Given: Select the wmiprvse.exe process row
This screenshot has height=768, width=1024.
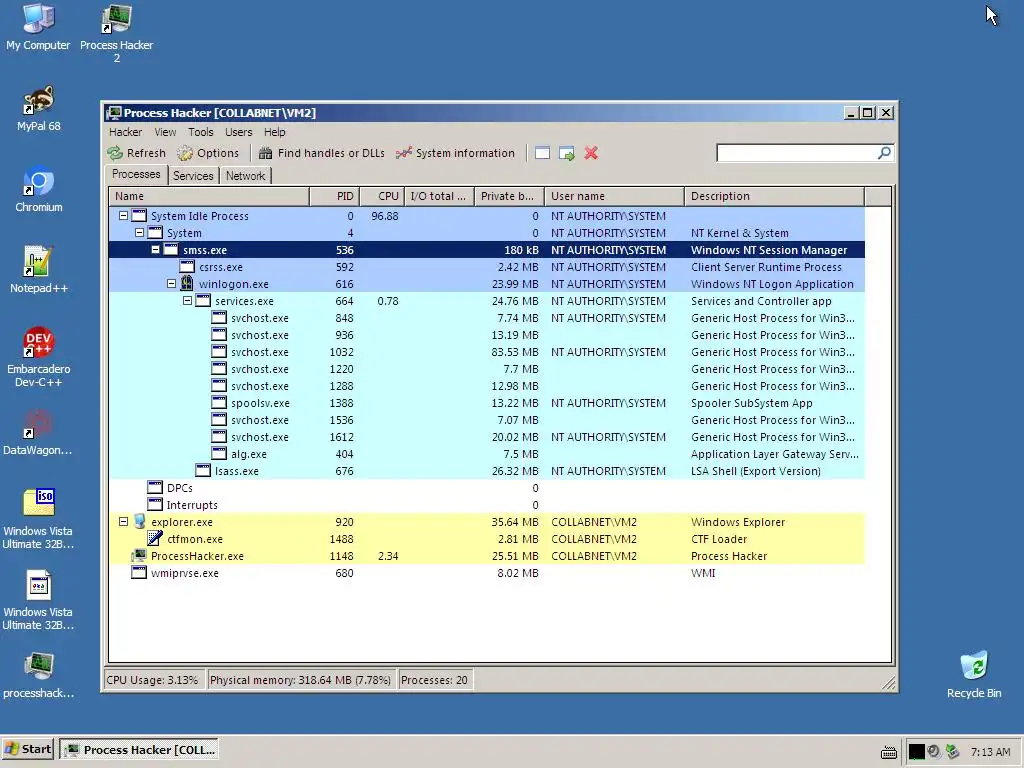Looking at the screenshot, I should (487, 573).
